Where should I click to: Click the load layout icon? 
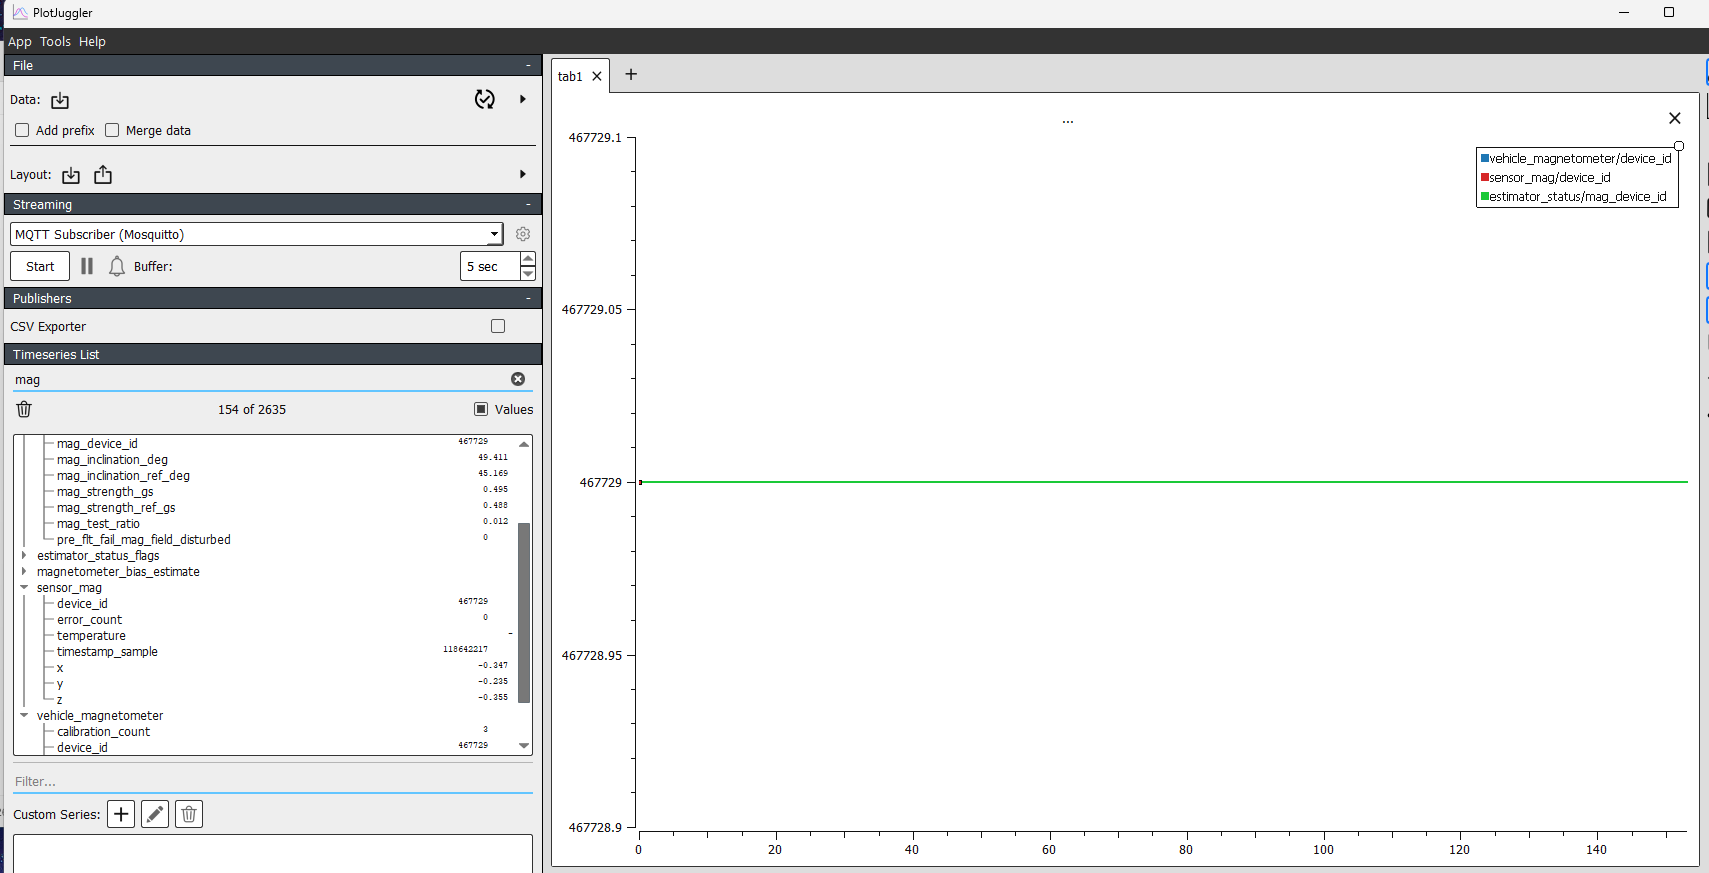point(71,175)
